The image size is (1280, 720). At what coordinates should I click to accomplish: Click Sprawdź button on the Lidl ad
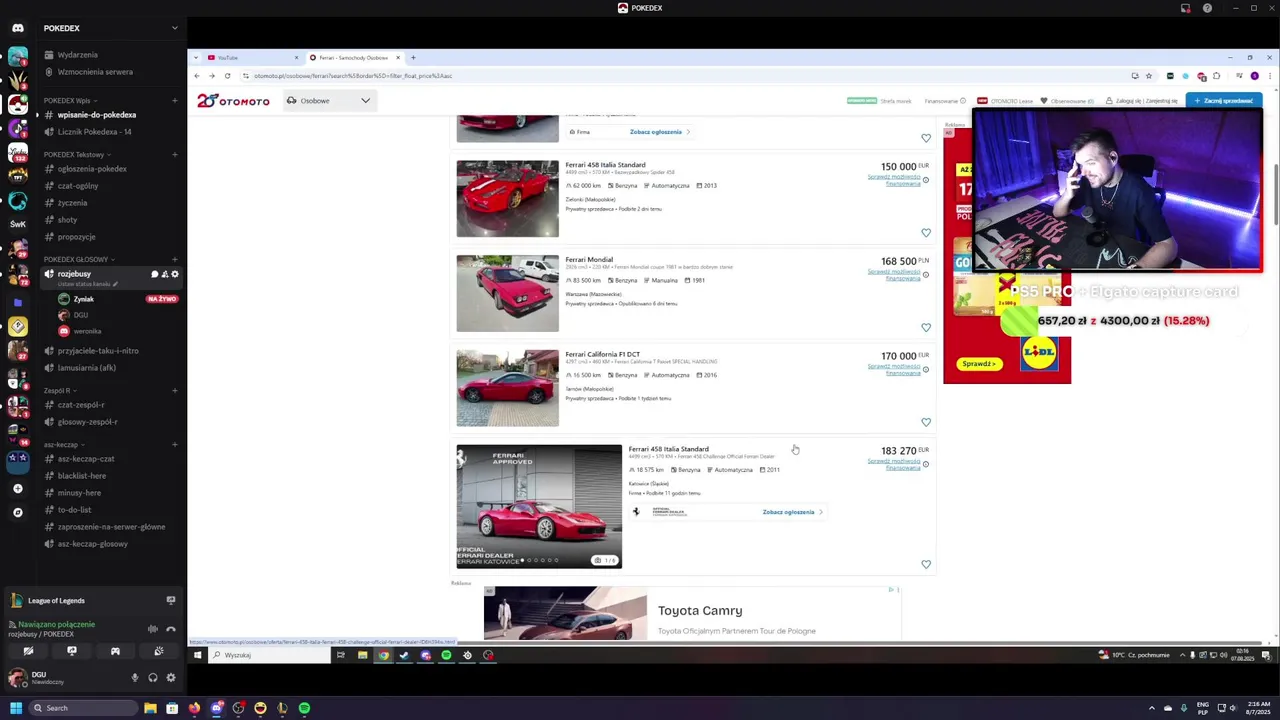(x=978, y=364)
